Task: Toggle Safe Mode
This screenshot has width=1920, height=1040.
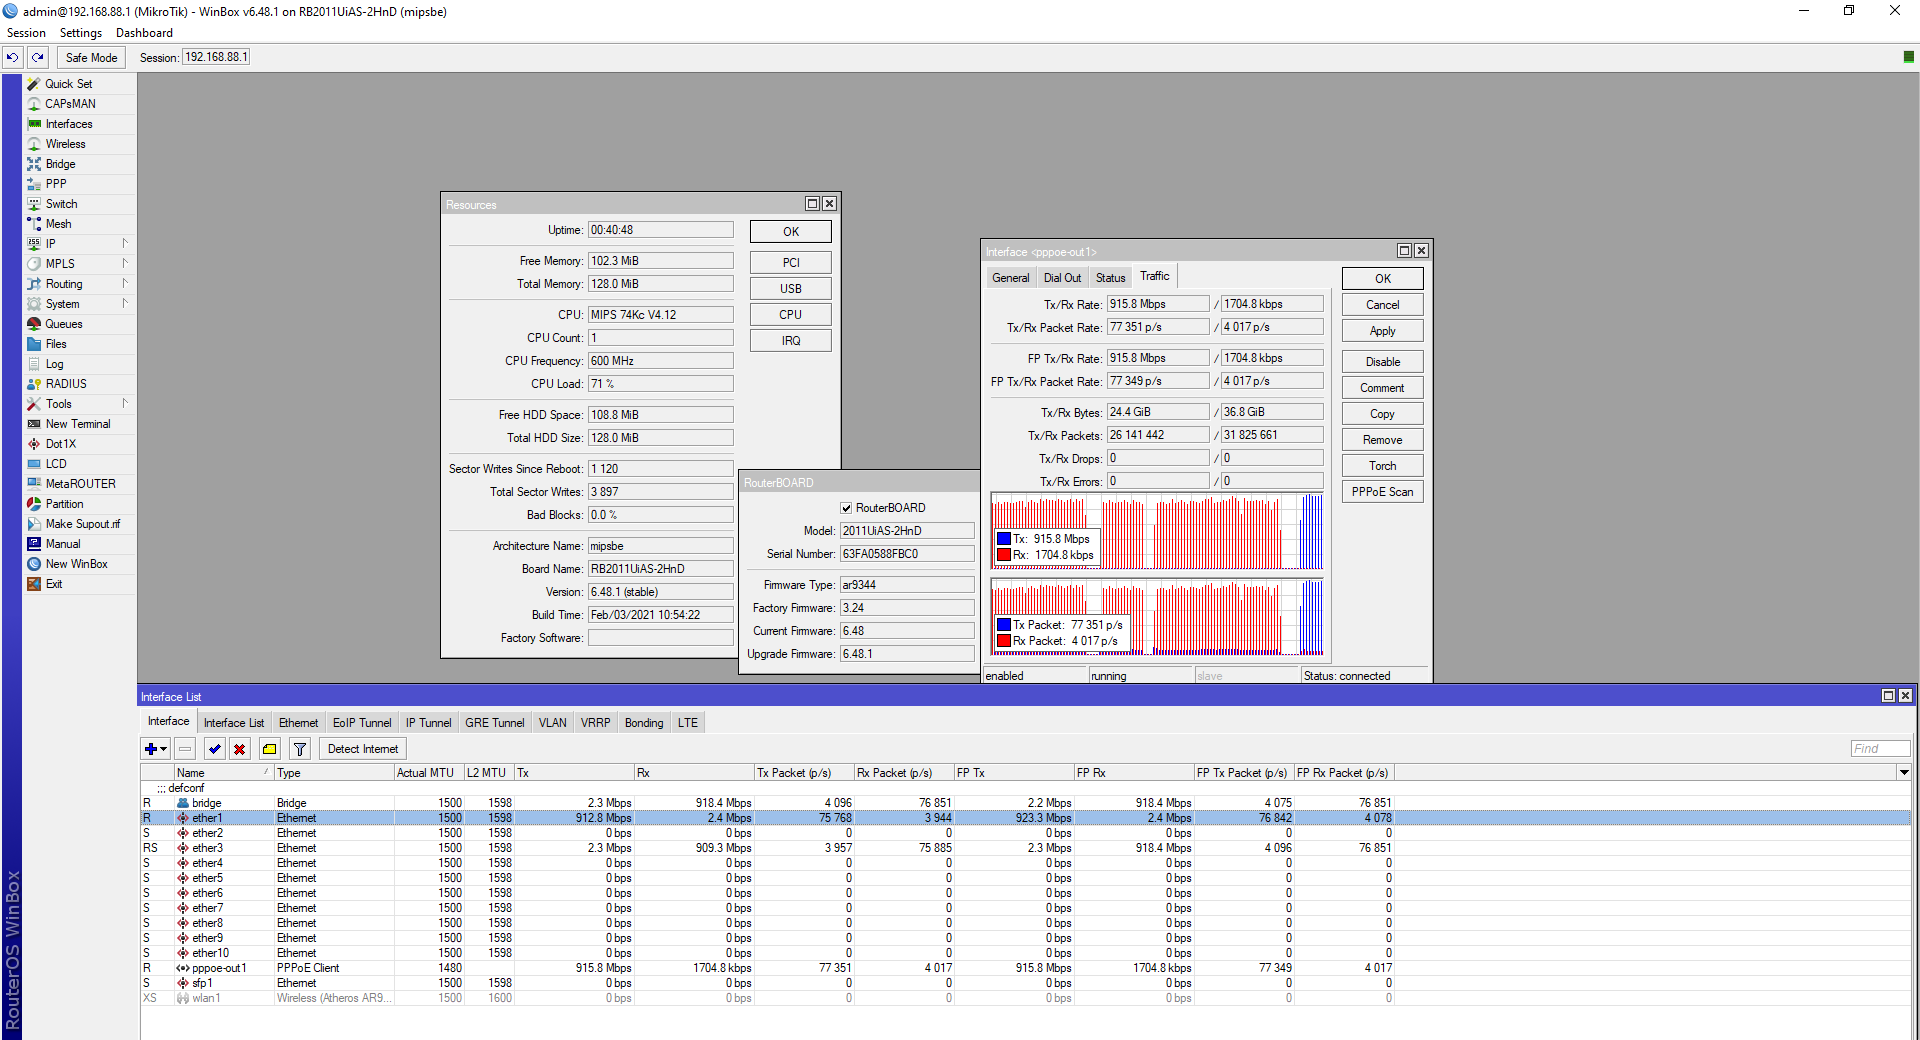Action: [x=91, y=57]
